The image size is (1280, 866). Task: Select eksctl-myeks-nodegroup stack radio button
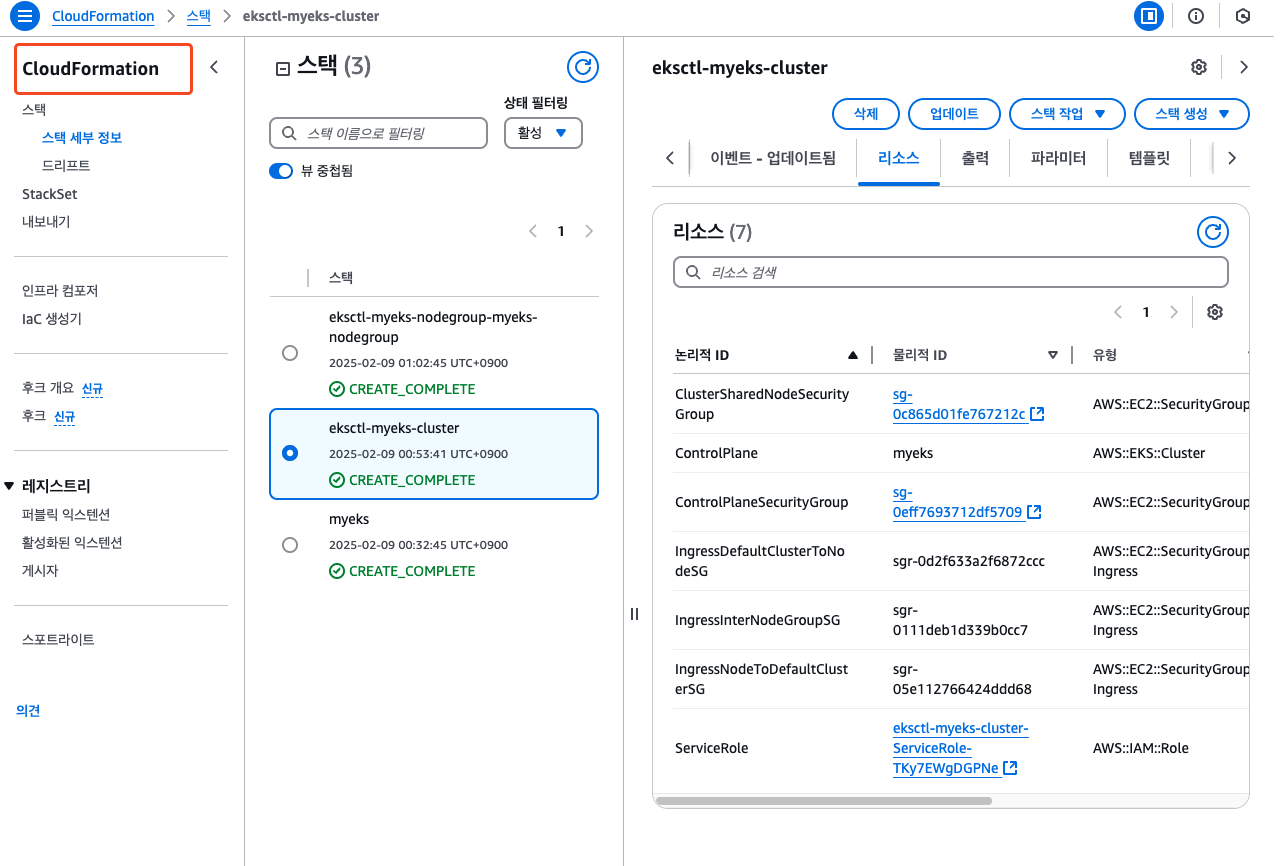pyautogui.click(x=290, y=353)
